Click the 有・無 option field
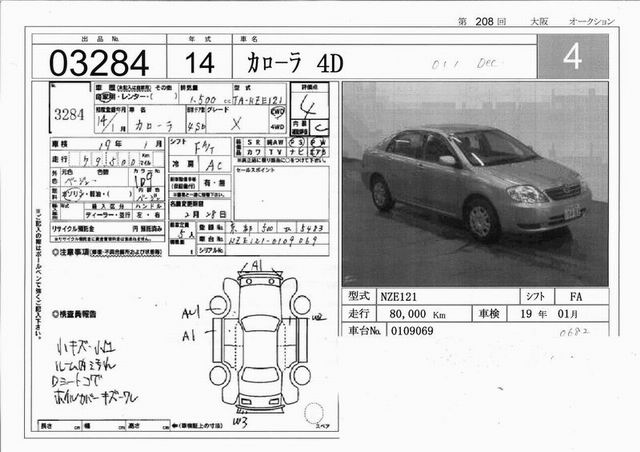Viewport: 640px width, 452px height. click(x=215, y=183)
